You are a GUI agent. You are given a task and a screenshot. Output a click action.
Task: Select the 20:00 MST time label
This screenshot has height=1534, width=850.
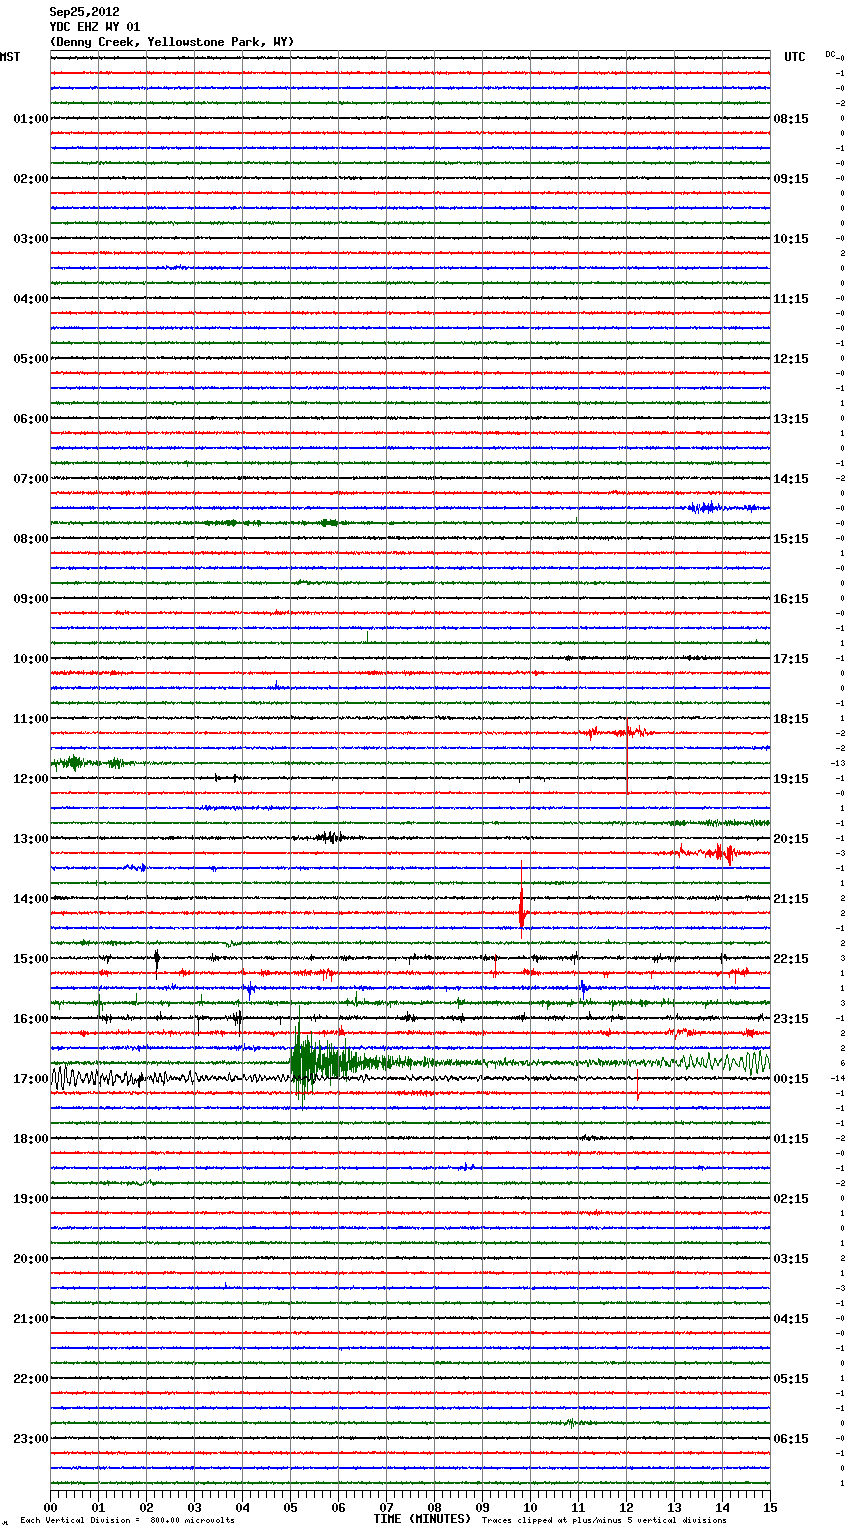[31, 1259]
